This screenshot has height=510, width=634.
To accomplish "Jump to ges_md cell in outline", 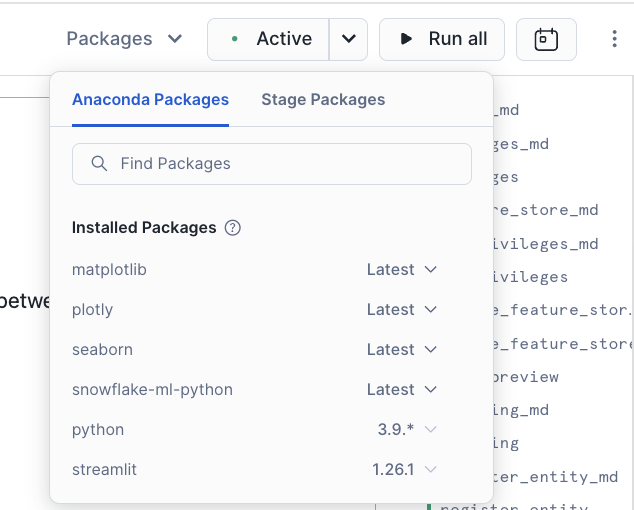I will pyautogui.click(x=521, y=144).
